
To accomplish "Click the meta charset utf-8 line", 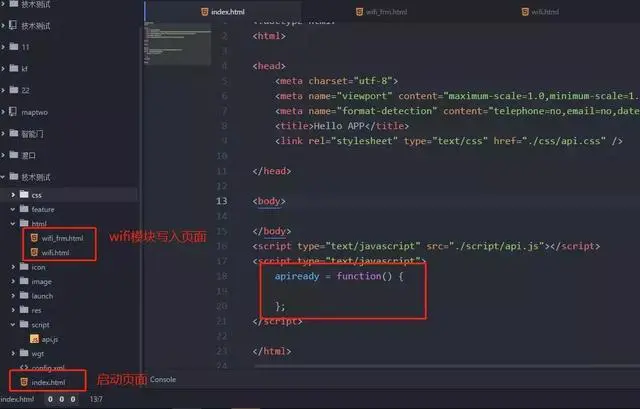I will coord(336,81).
